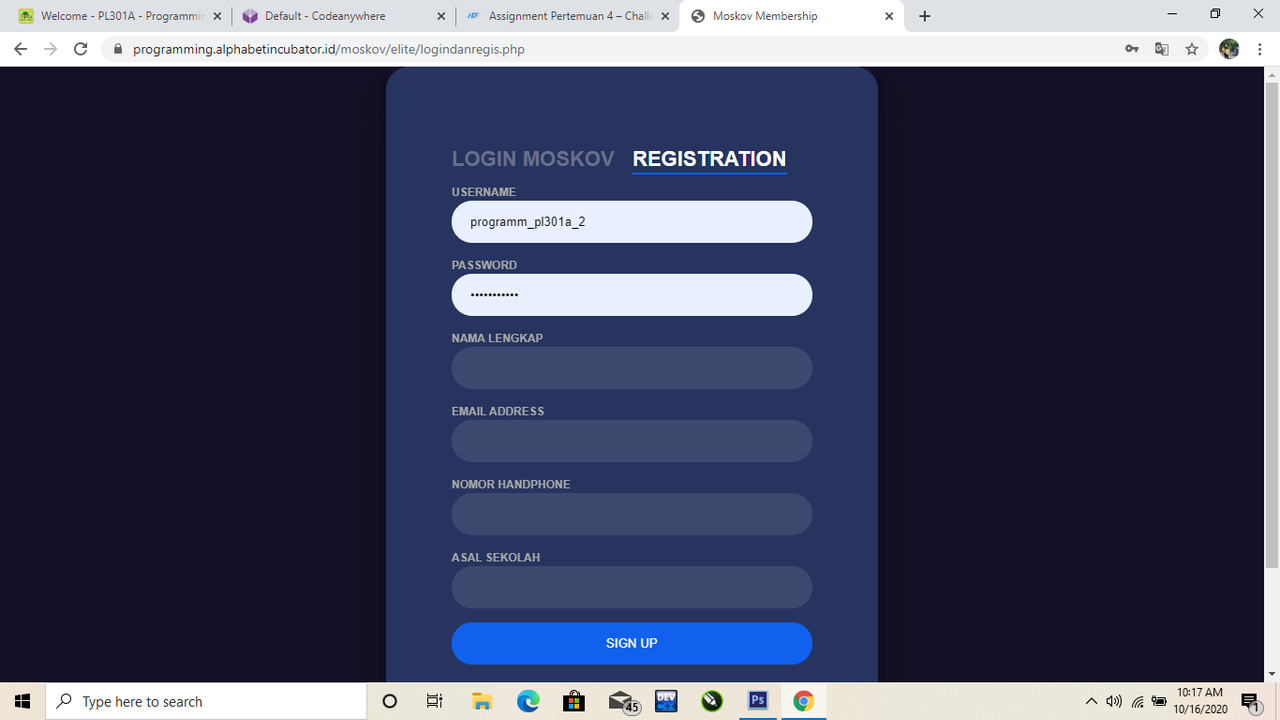This screenshot has height=720, width=1280.
Task: Open a new browser tab
Action: [925, 16]
